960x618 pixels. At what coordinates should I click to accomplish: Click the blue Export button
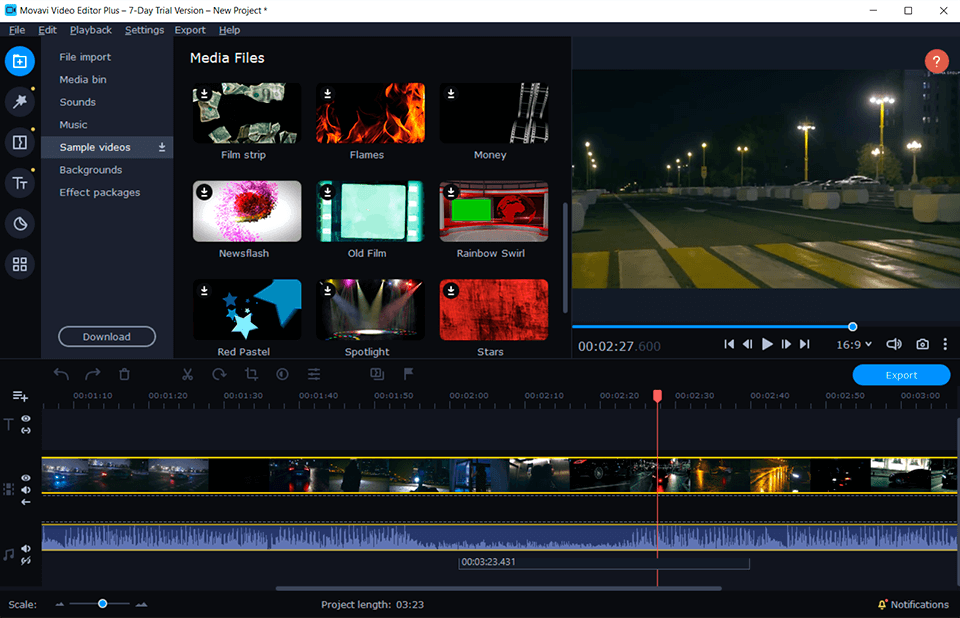899,374
